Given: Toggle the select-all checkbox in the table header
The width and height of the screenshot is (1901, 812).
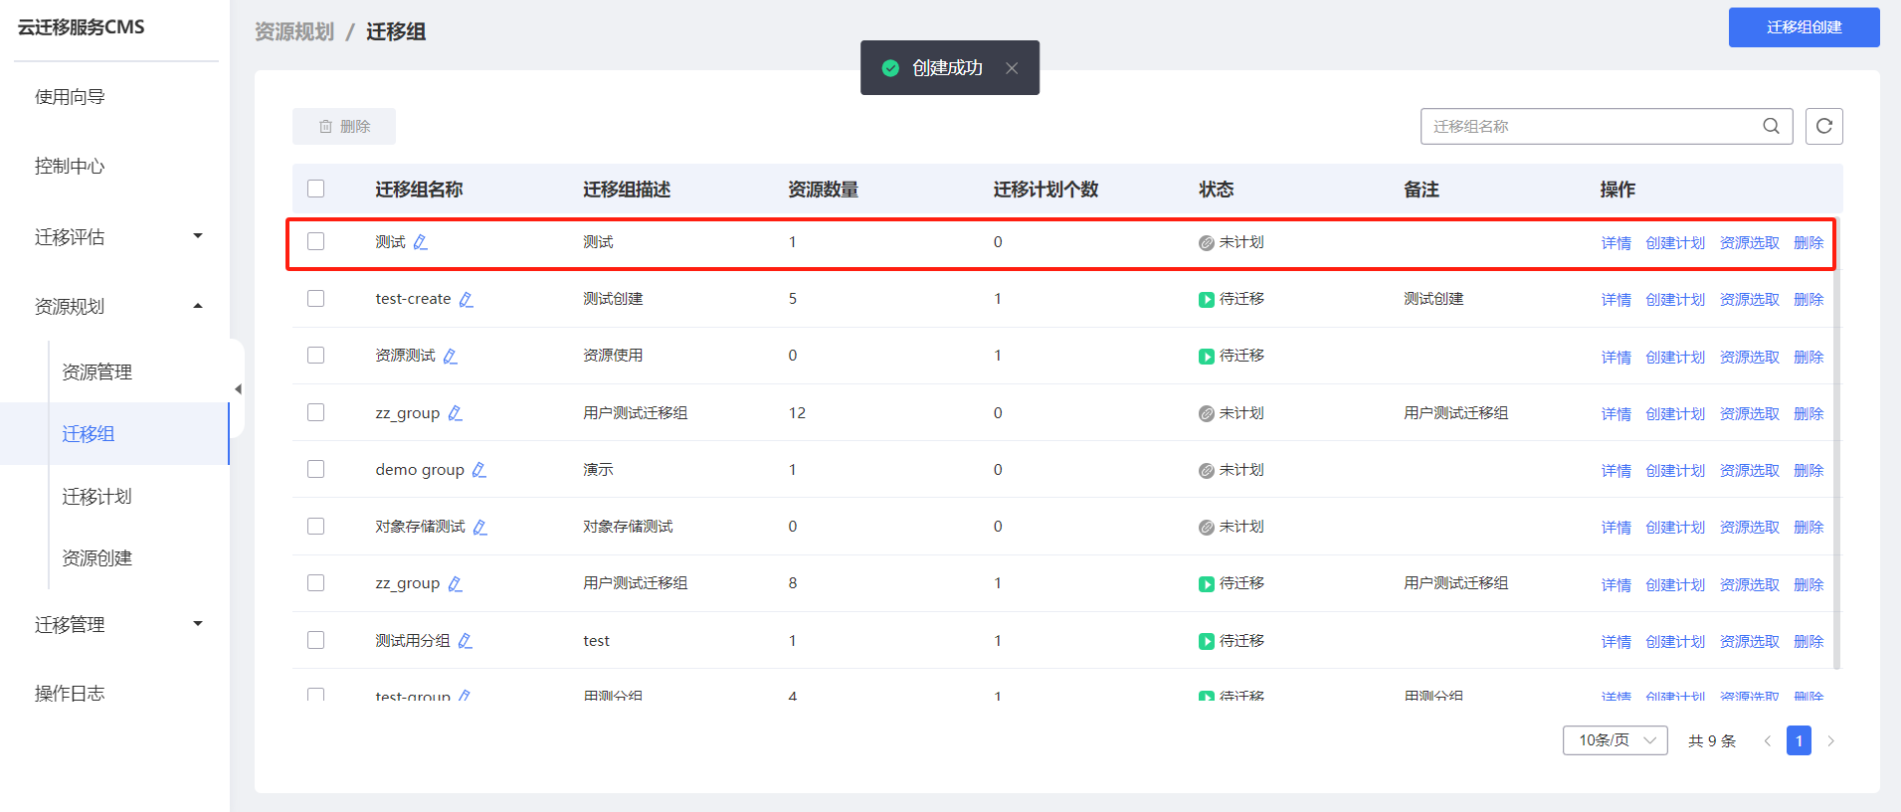Looking at the screenshot, I should click(x=316, y=188).
